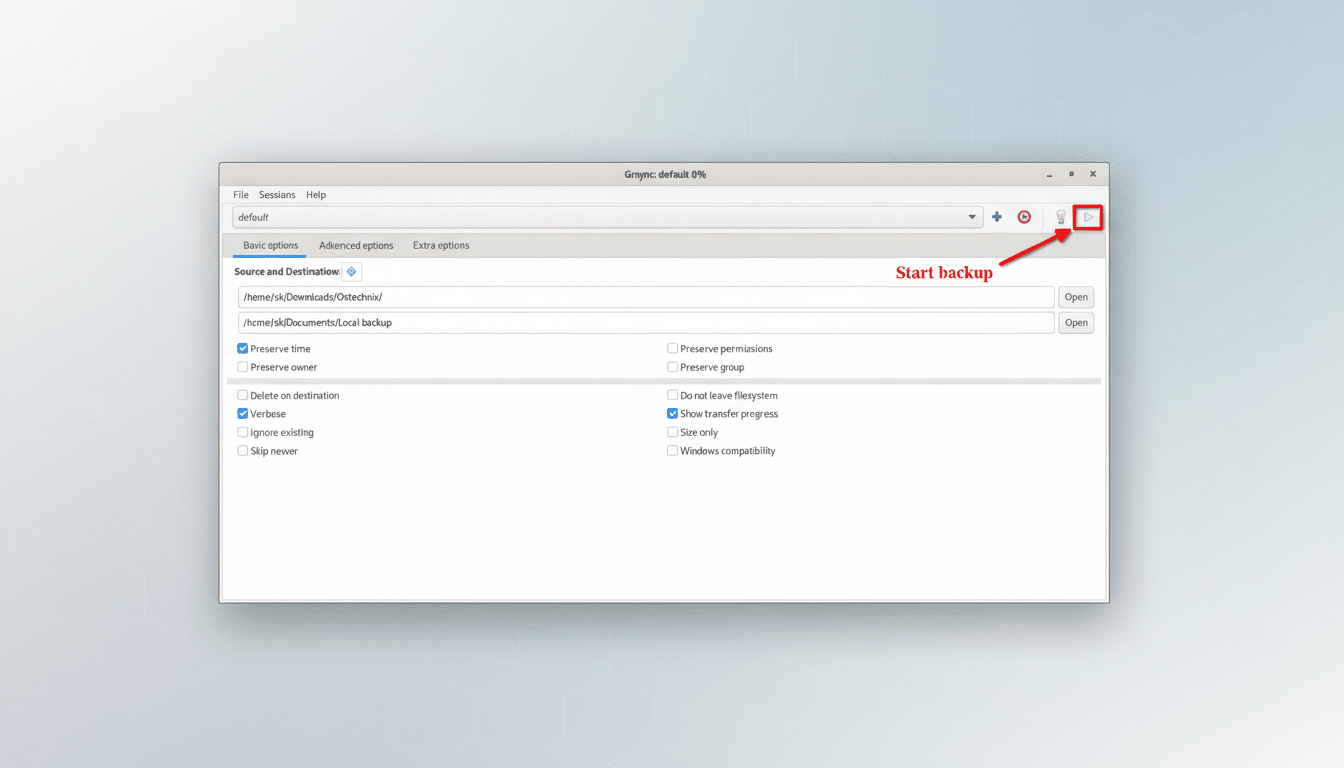Click Open next to the source path

[x=1076, y=297]
